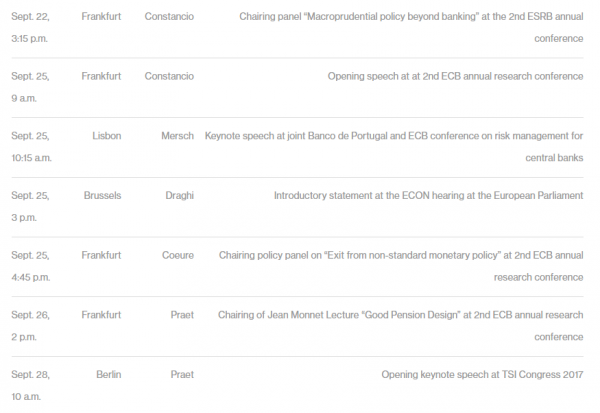Click the 'Sept. 25, 4:45 p.m.' date cell
Viewport: 600px width, 413px height.
pyautogui.click(x=31, y=266)
